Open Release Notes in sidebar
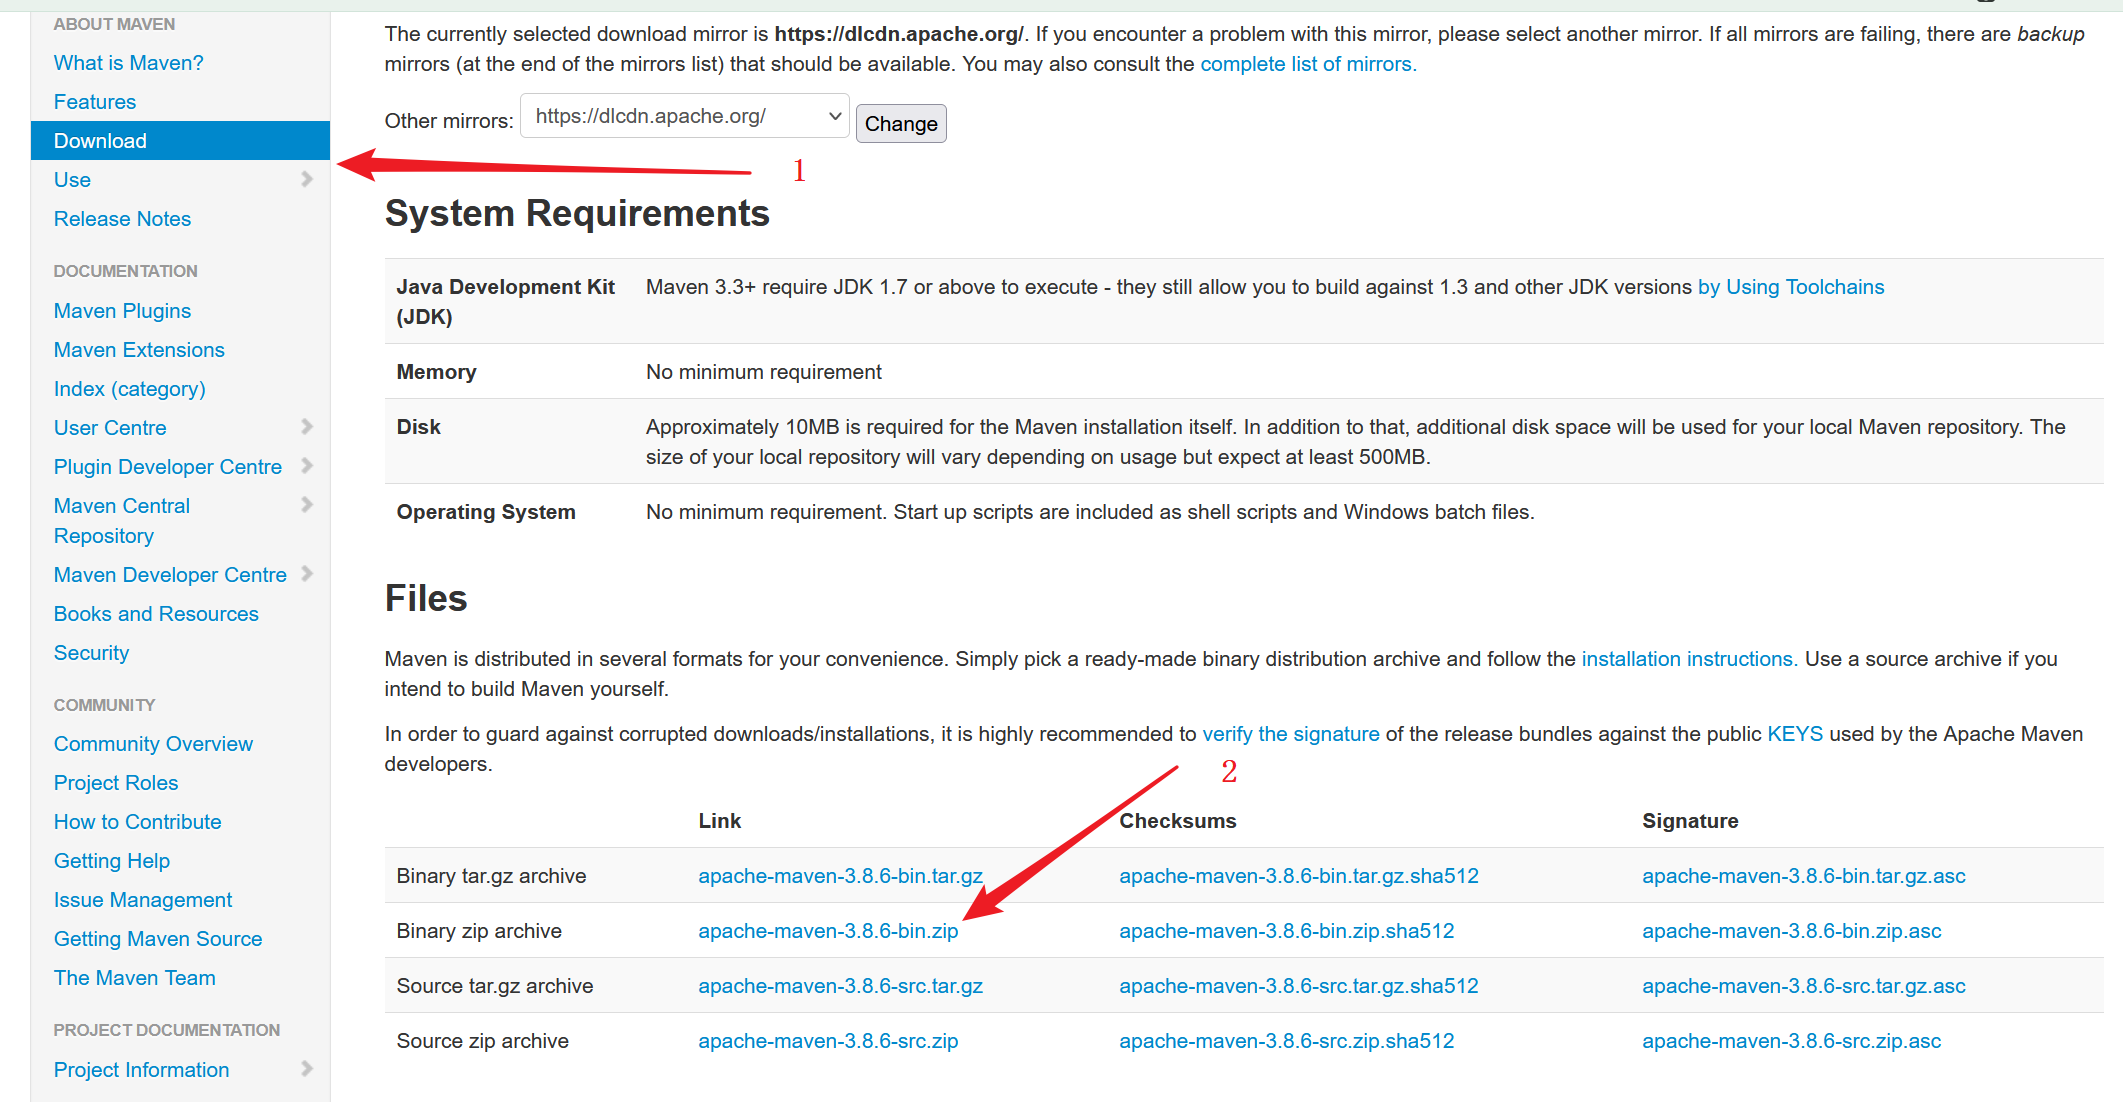Image resolution: width=2123 pixels, height=1102 pixels. [x=122, y=219]
